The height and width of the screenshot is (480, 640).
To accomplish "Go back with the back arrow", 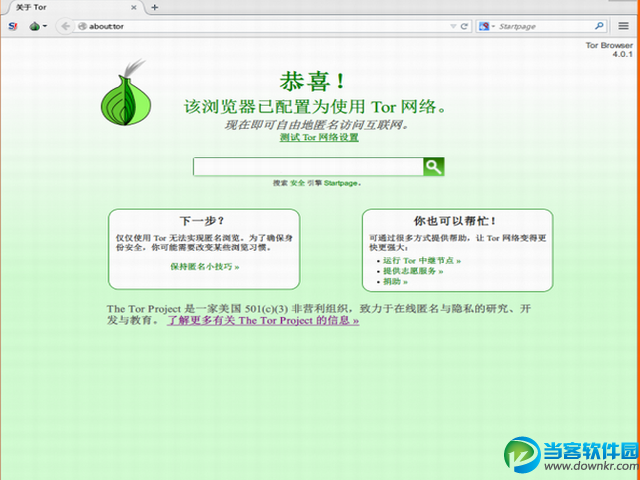I will (x=65, y=26).
